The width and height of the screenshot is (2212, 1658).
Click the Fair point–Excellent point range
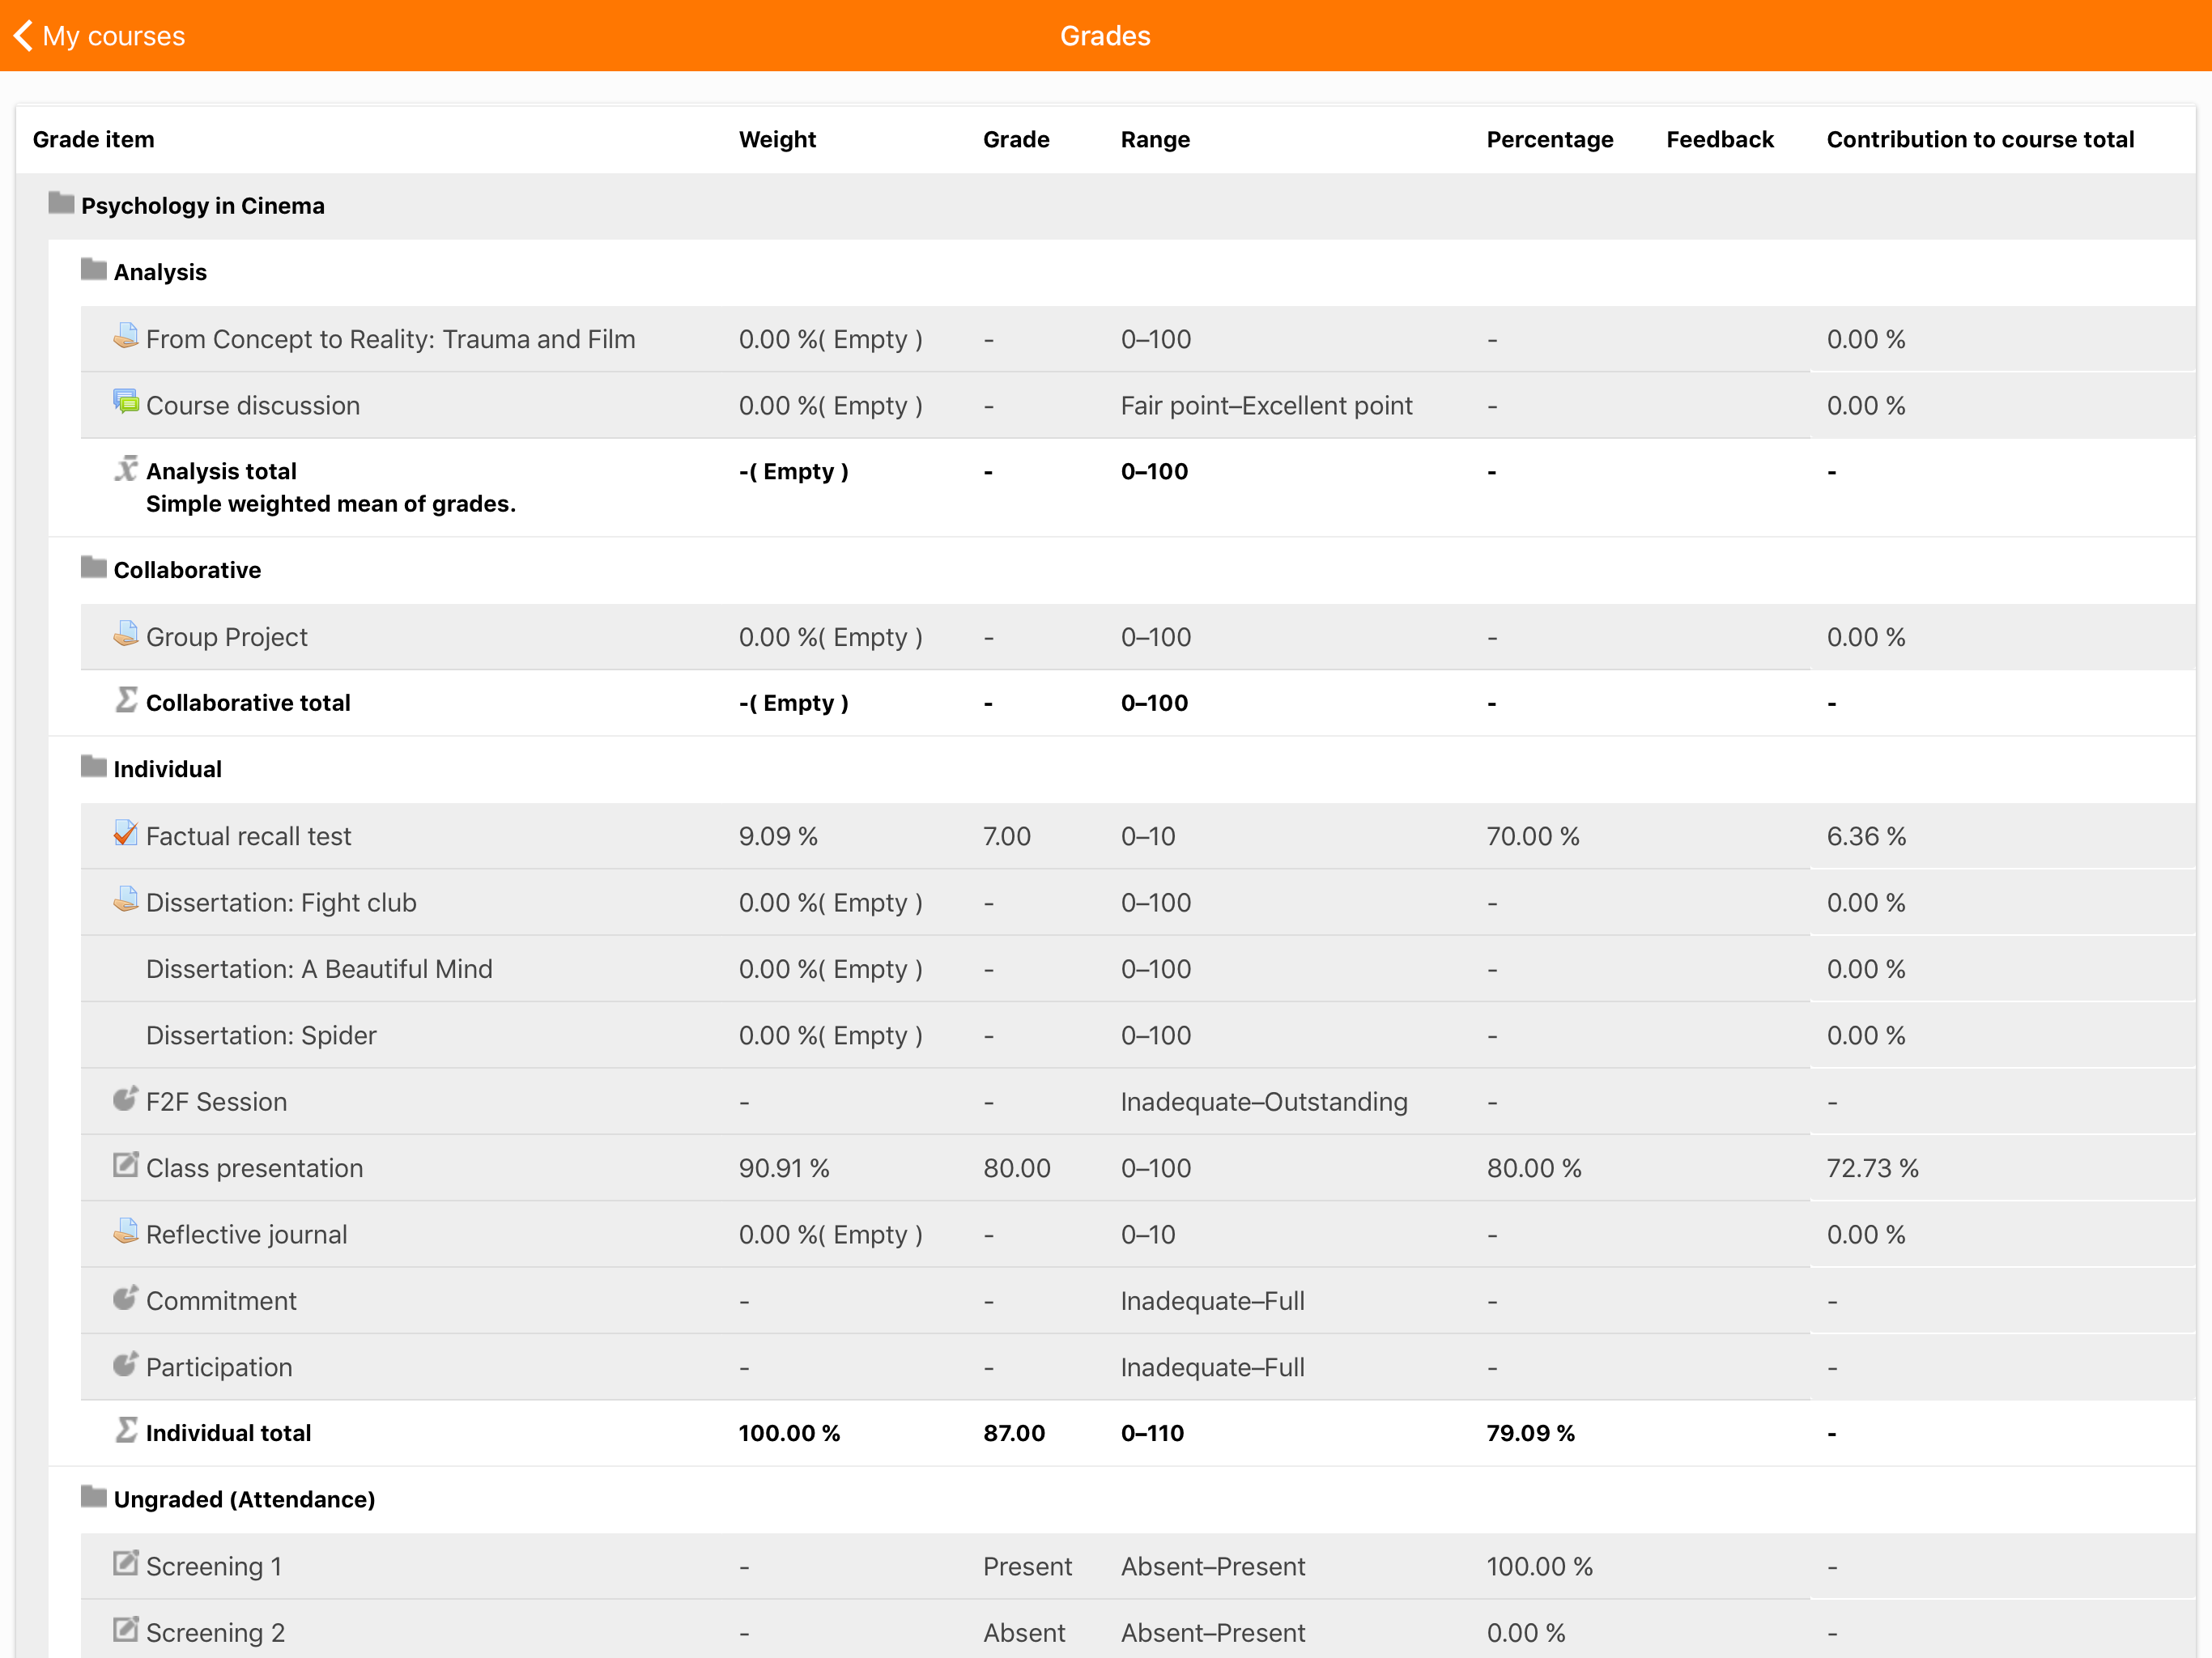pos(1266,405)
